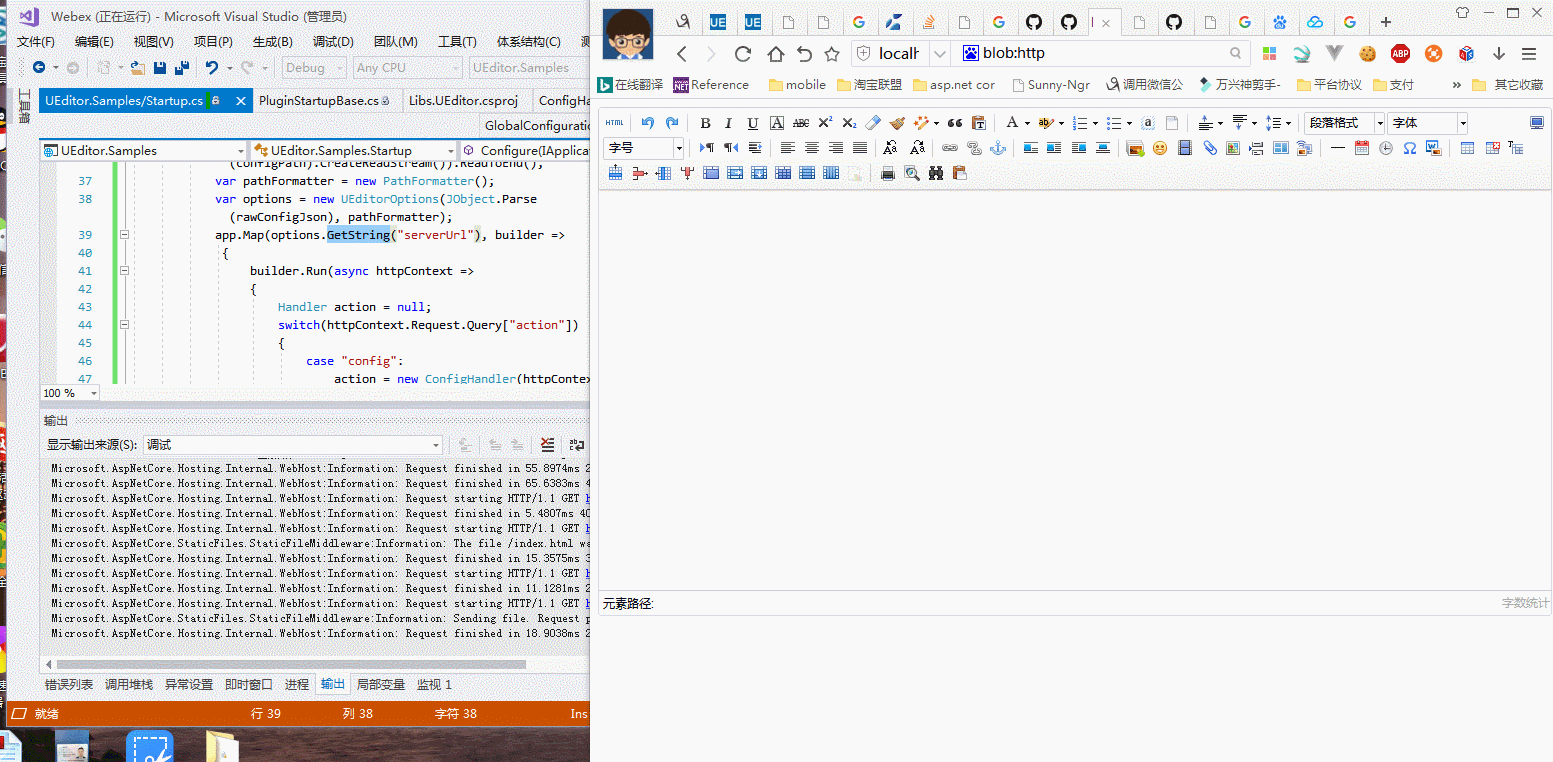Click the font color A icon
Screen dimensions: 1553x762
click(1011, 123)
